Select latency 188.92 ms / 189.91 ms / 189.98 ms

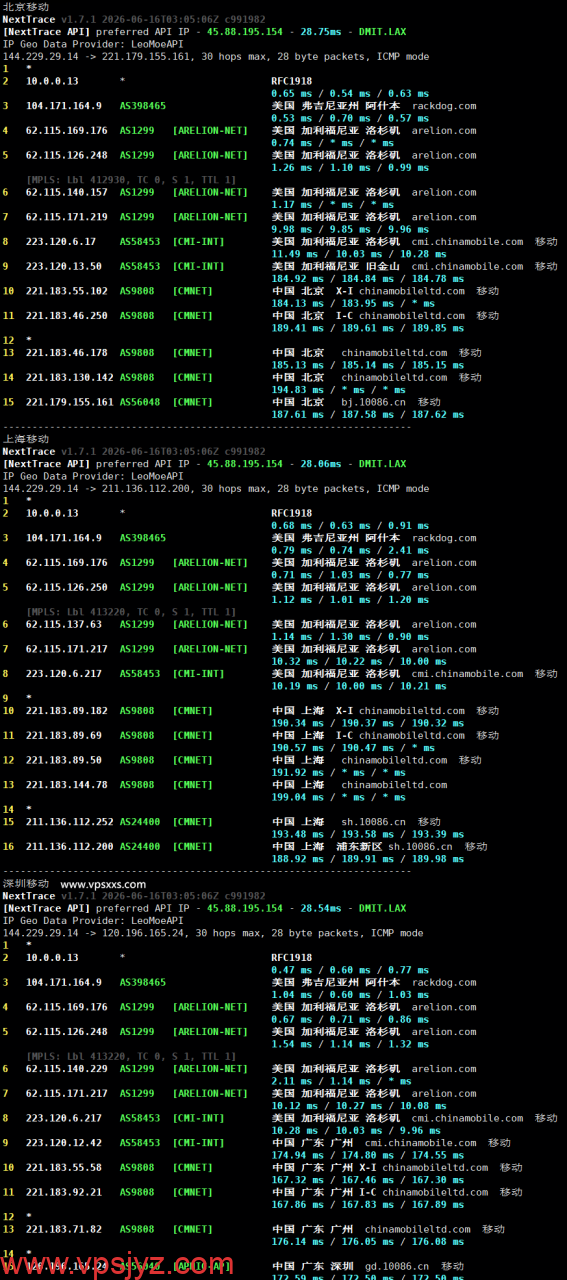point(354,858)
